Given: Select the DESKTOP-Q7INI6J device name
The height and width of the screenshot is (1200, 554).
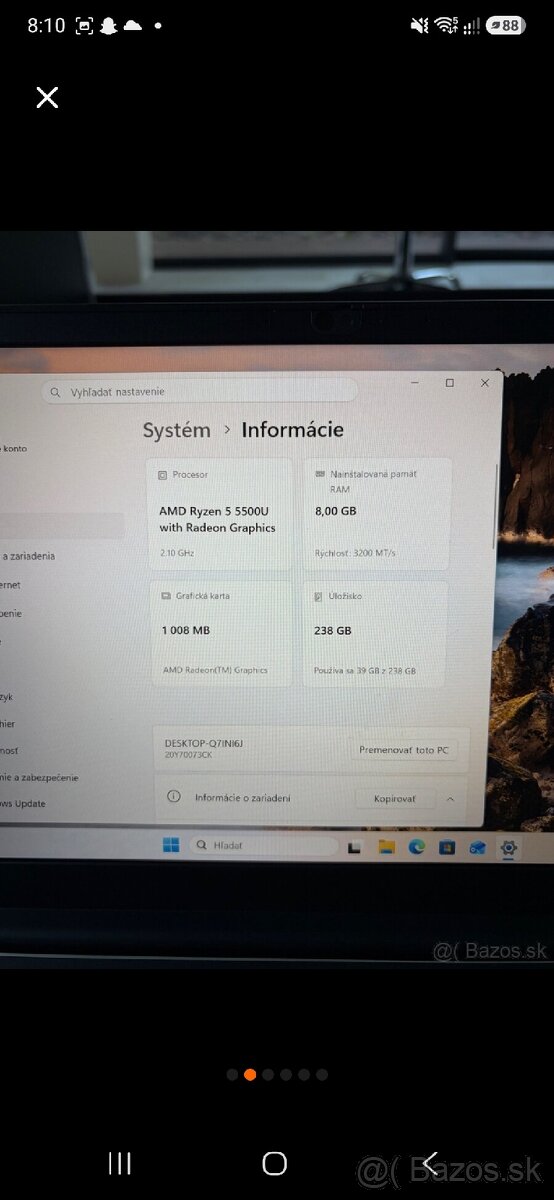Looking at the screenshot, I should 204,744.
